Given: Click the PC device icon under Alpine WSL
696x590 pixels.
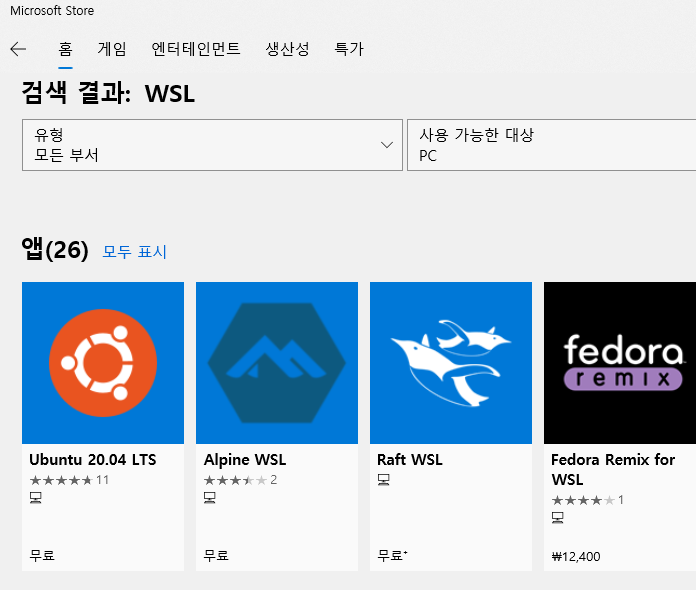Looking at the screenshot, I should pos(210,497).
